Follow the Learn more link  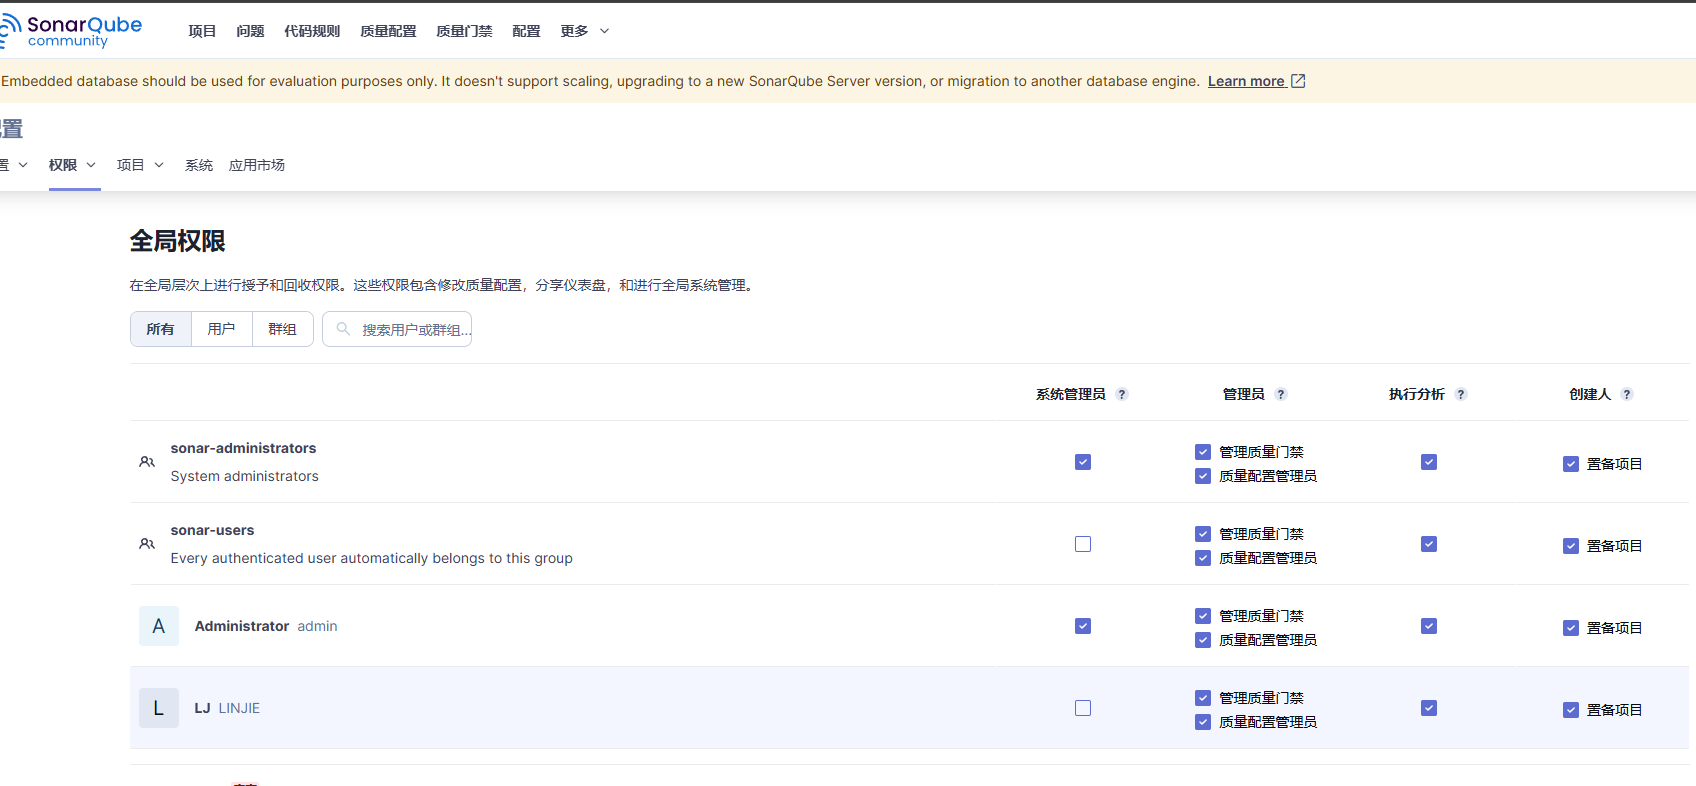1246,81
